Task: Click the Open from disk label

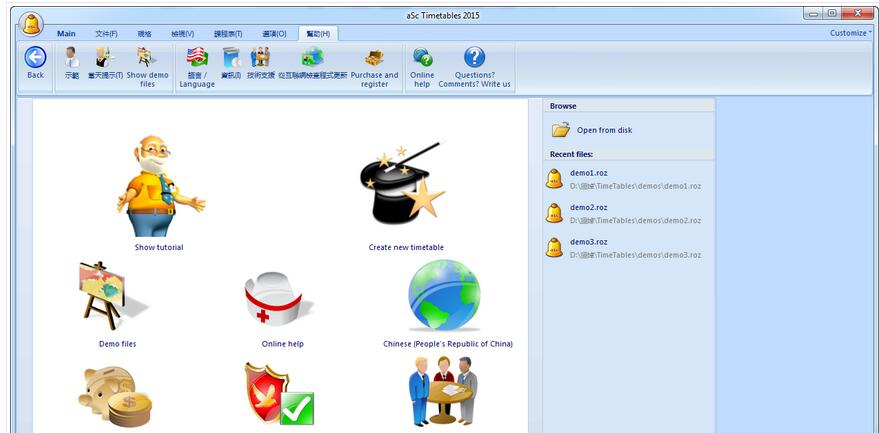Action: (x=604, y=130)
